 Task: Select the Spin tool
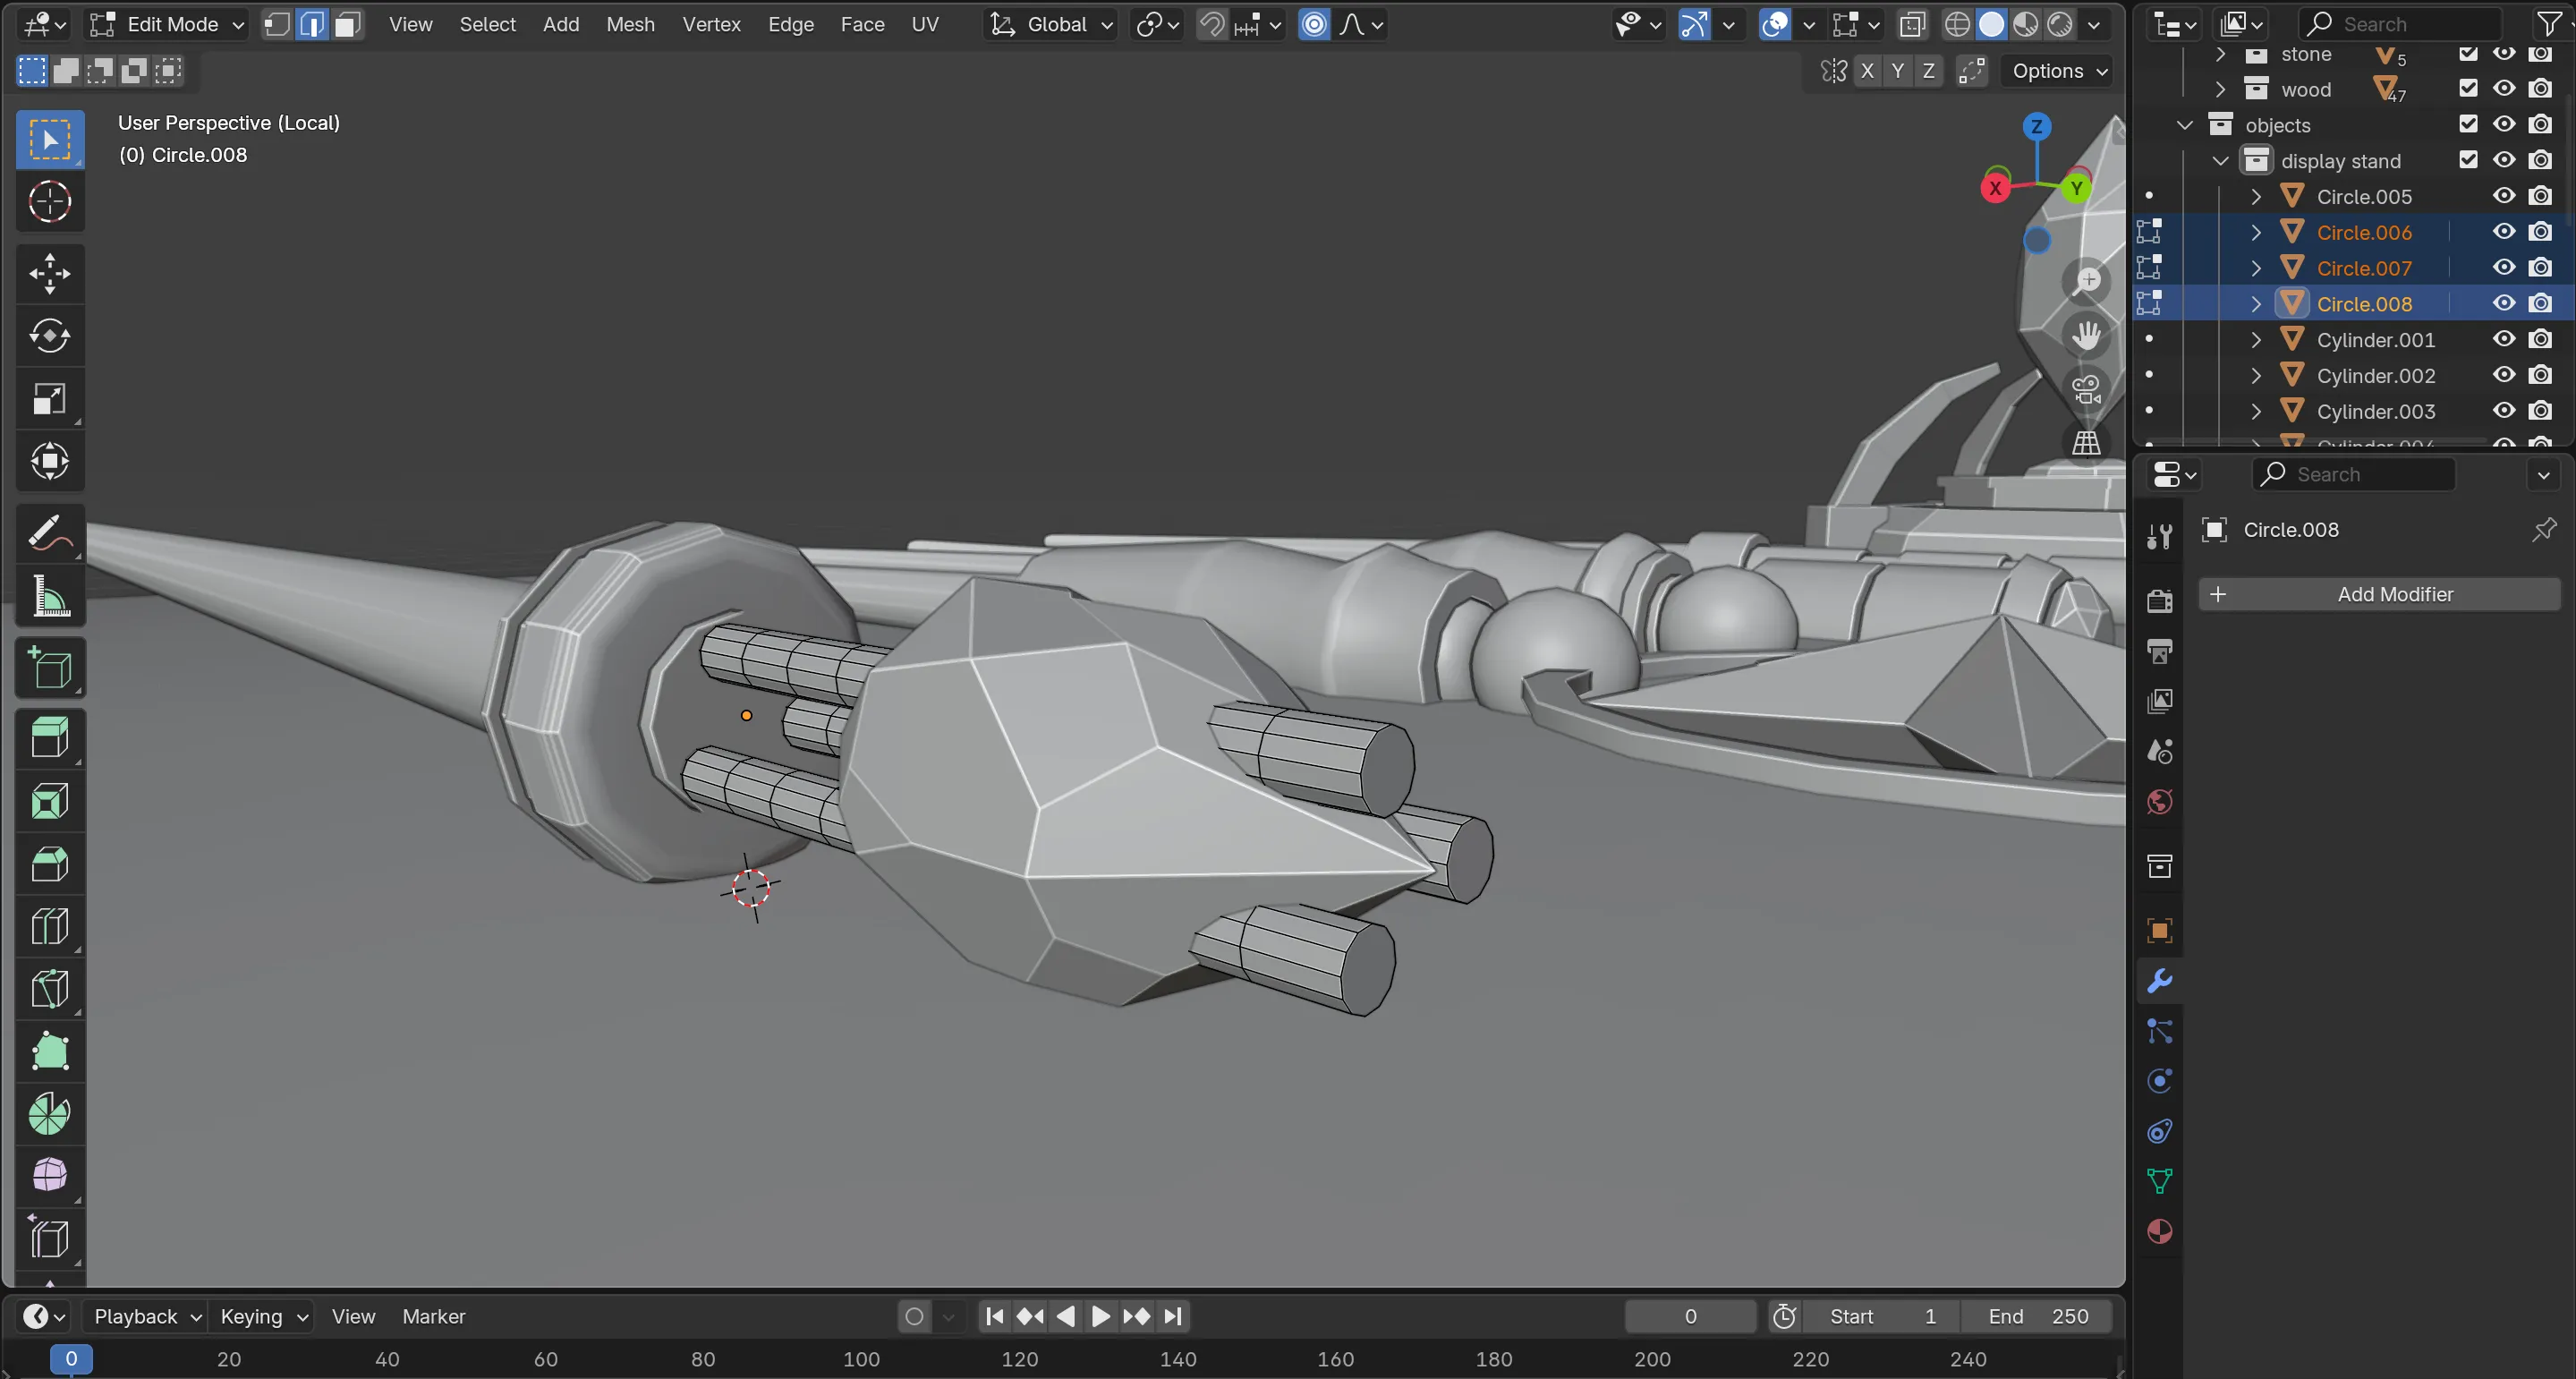coord(50,1114)
